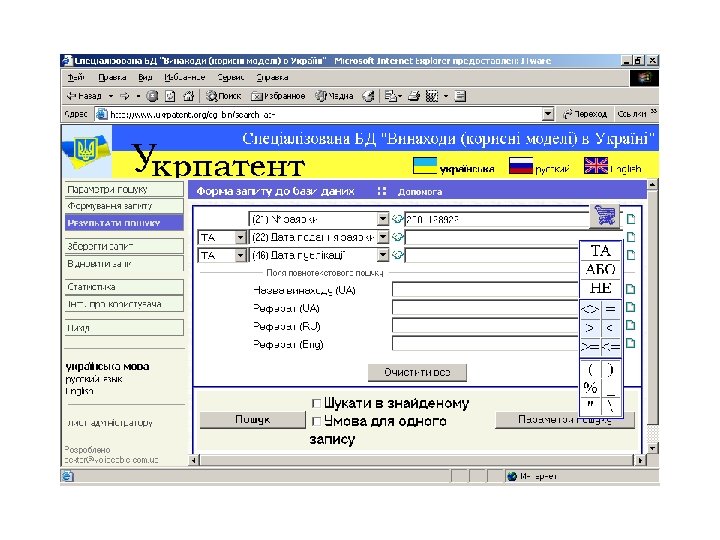The height and width of the screenshot is (540, 720).
Task: Insert the not-equal <> operator
Action: pyautogui.click(x=591, y=309)
